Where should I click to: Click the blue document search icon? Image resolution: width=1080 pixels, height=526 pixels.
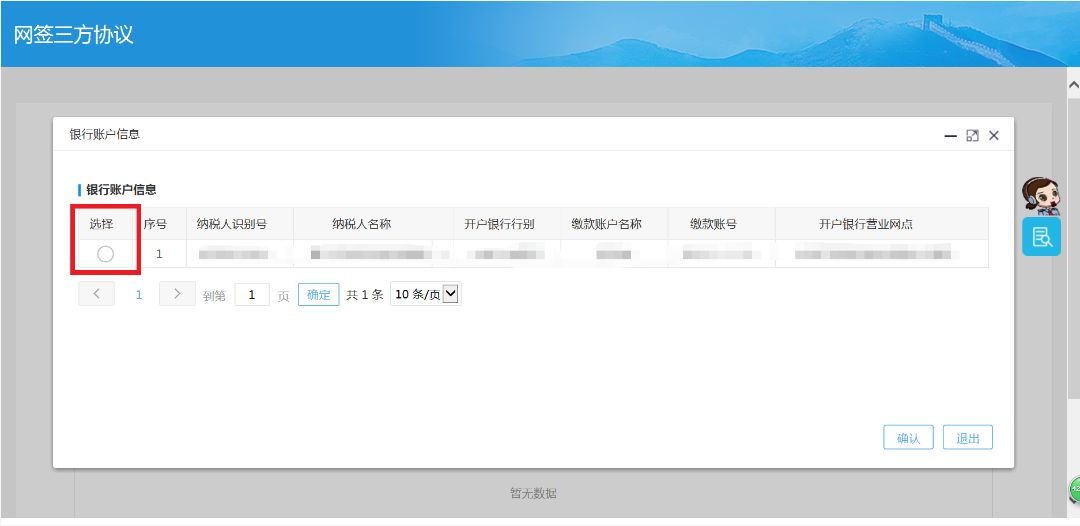1041,237
